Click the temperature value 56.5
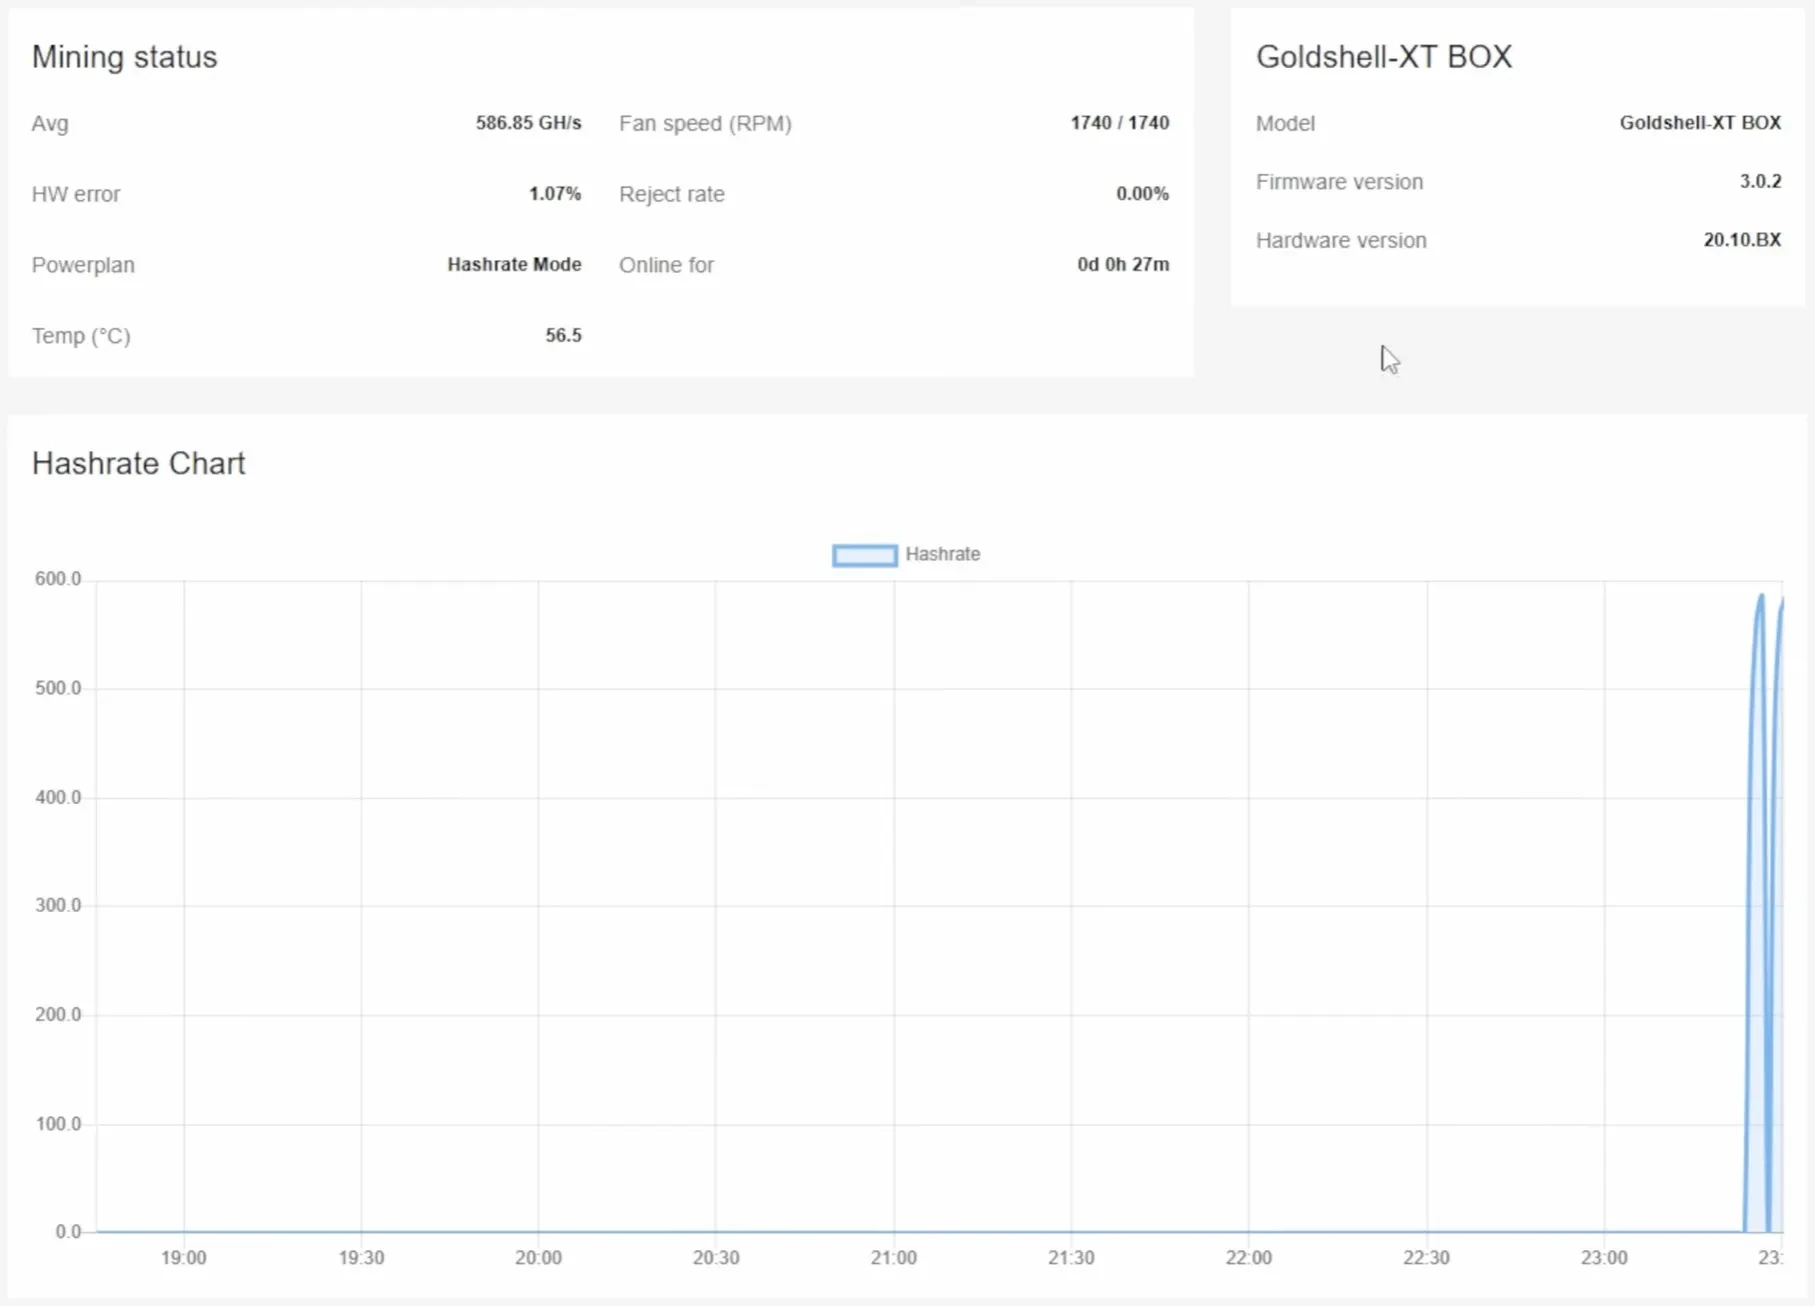The image size is (1815, 1306). (x=563, y=336)
